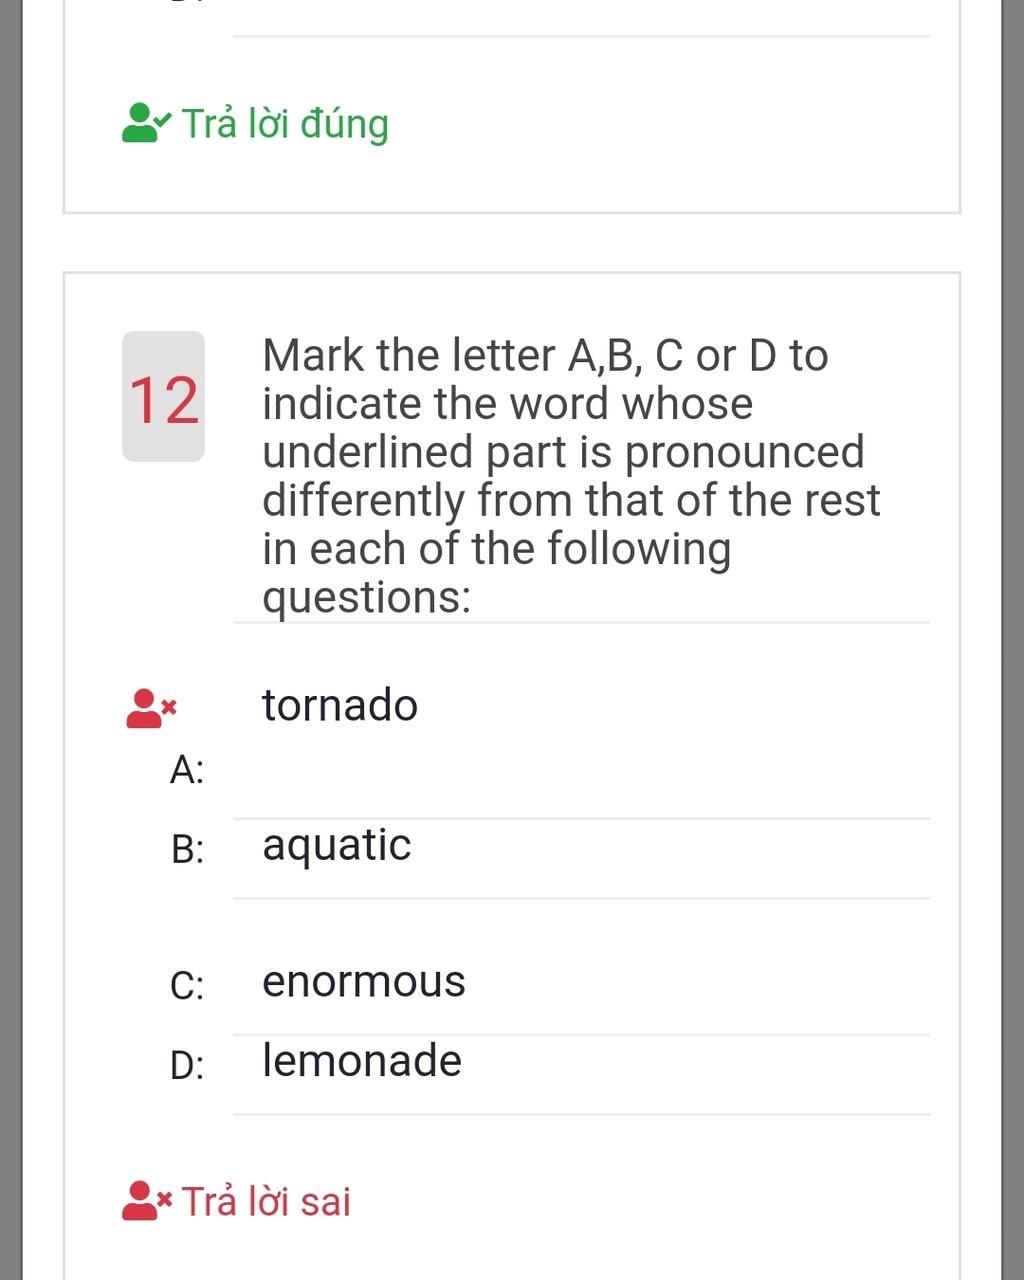Click the red wrong-answer icon beside tornado
Screen dimensions: 1024x1280
pos(151,708)
